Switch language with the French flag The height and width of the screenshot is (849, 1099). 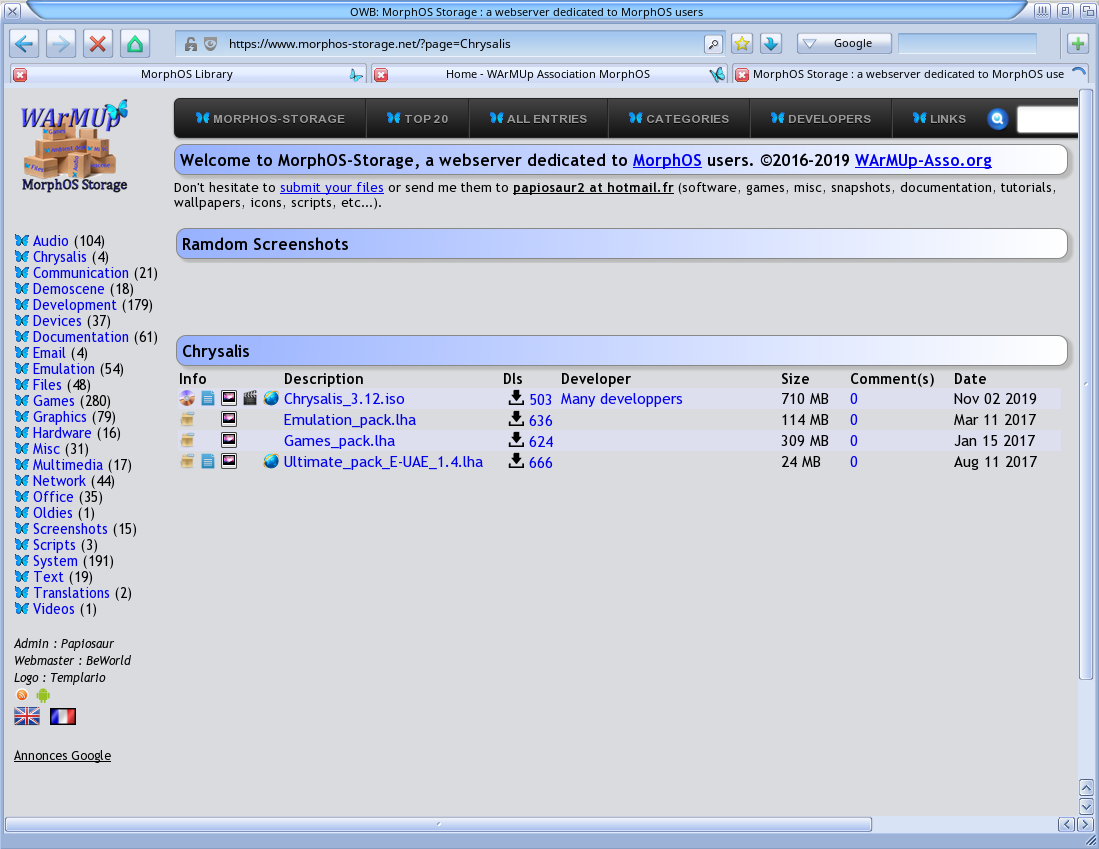pos(62,716)
